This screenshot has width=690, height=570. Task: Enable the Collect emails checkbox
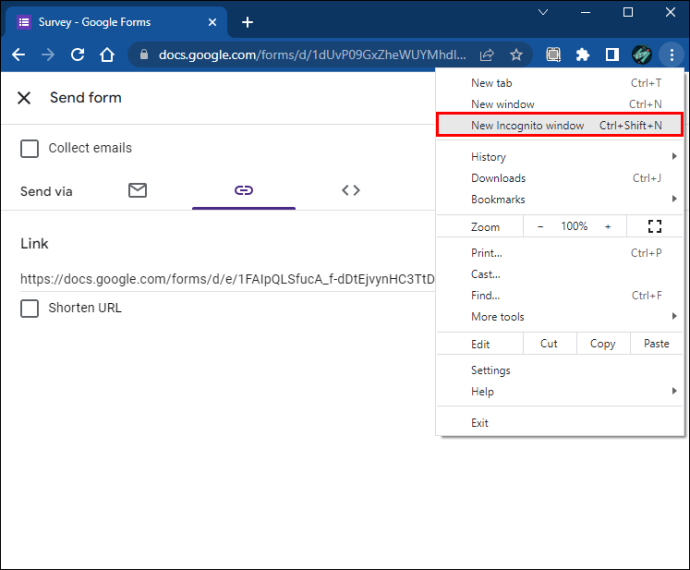click(29, 148)
